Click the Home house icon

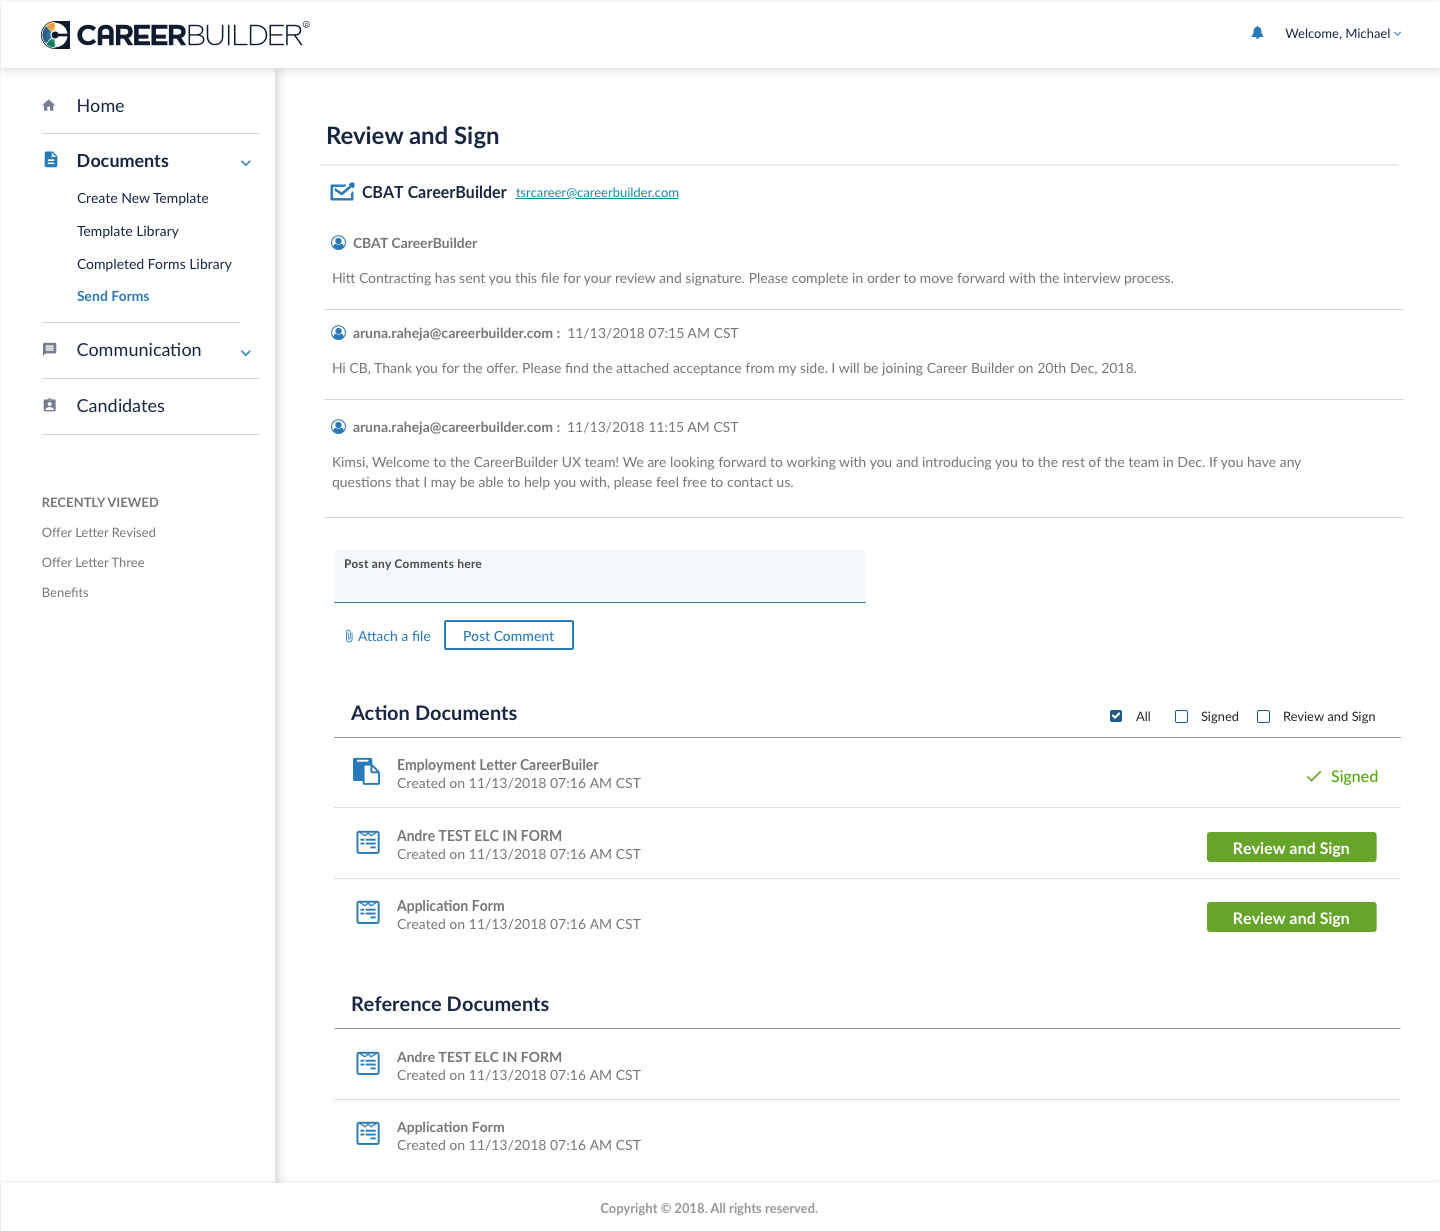coord(49,105)
